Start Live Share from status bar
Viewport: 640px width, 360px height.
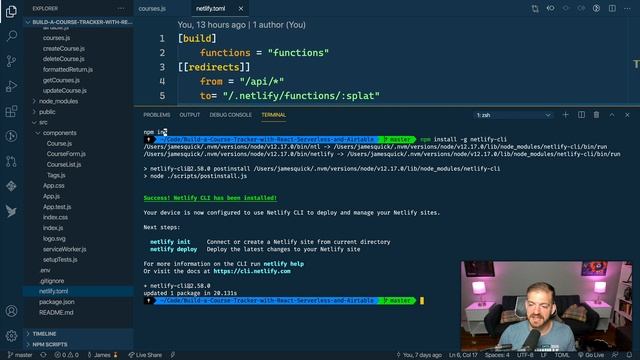pos(145,355)
